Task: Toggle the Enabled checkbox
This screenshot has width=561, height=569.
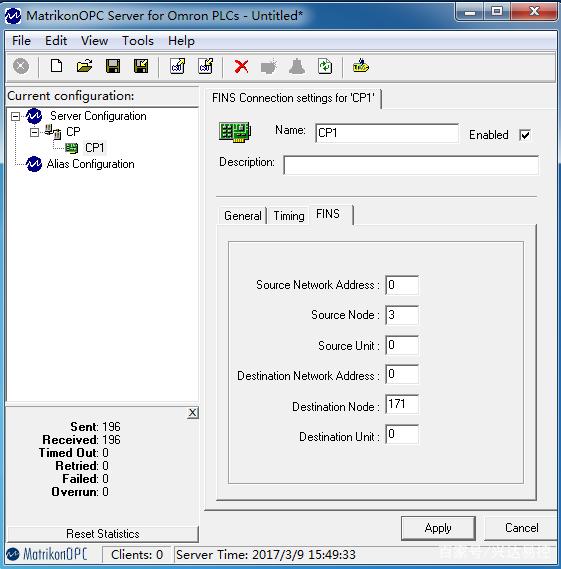Action: pyautogui.click(x=525, y=135)
